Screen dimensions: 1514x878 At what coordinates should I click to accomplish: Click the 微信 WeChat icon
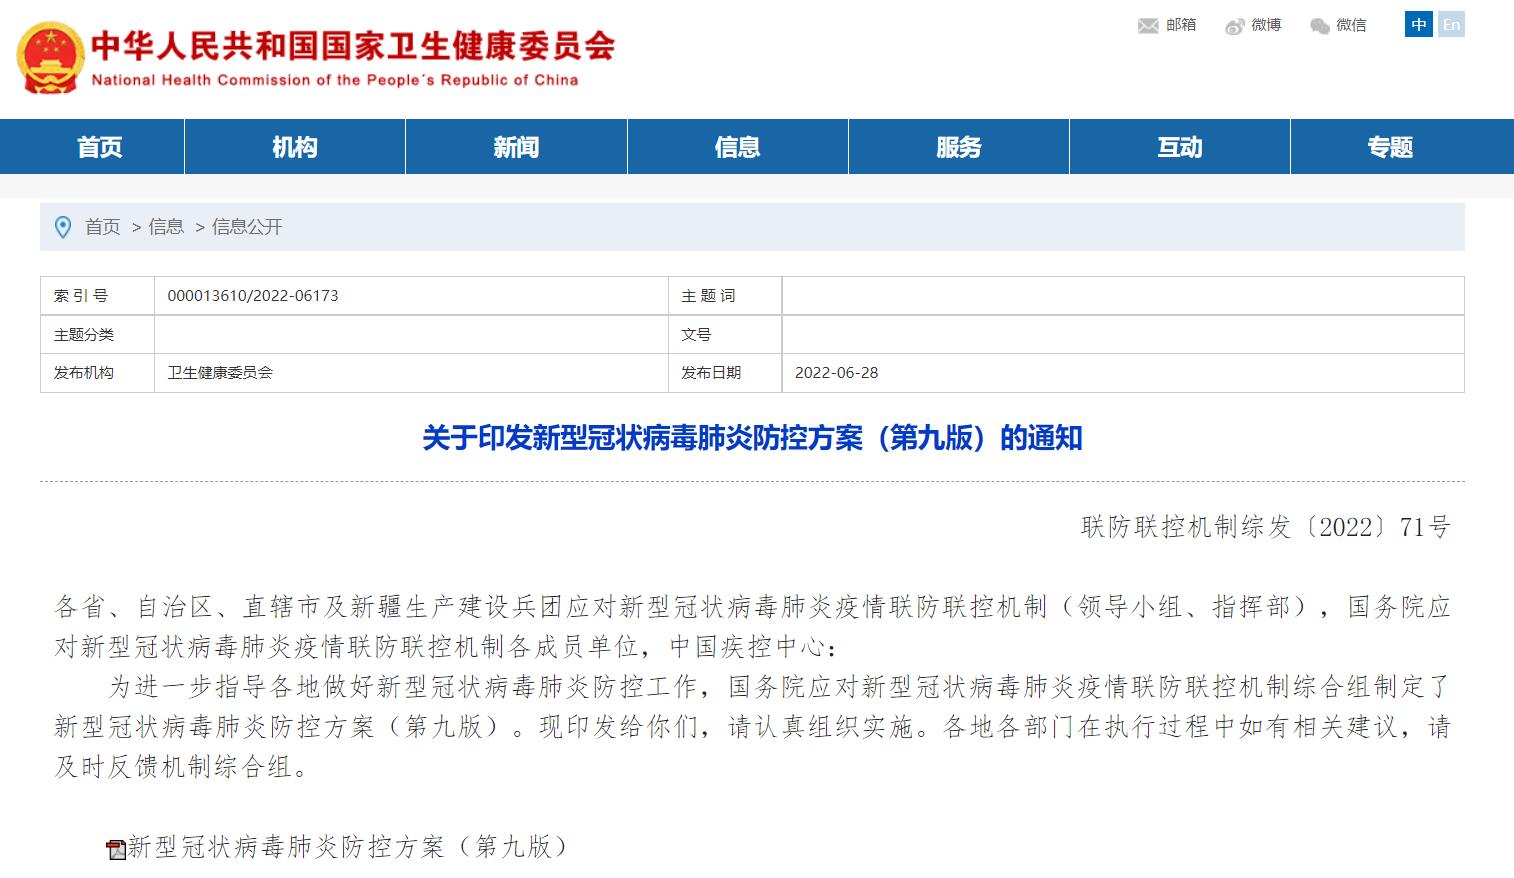1320,26
